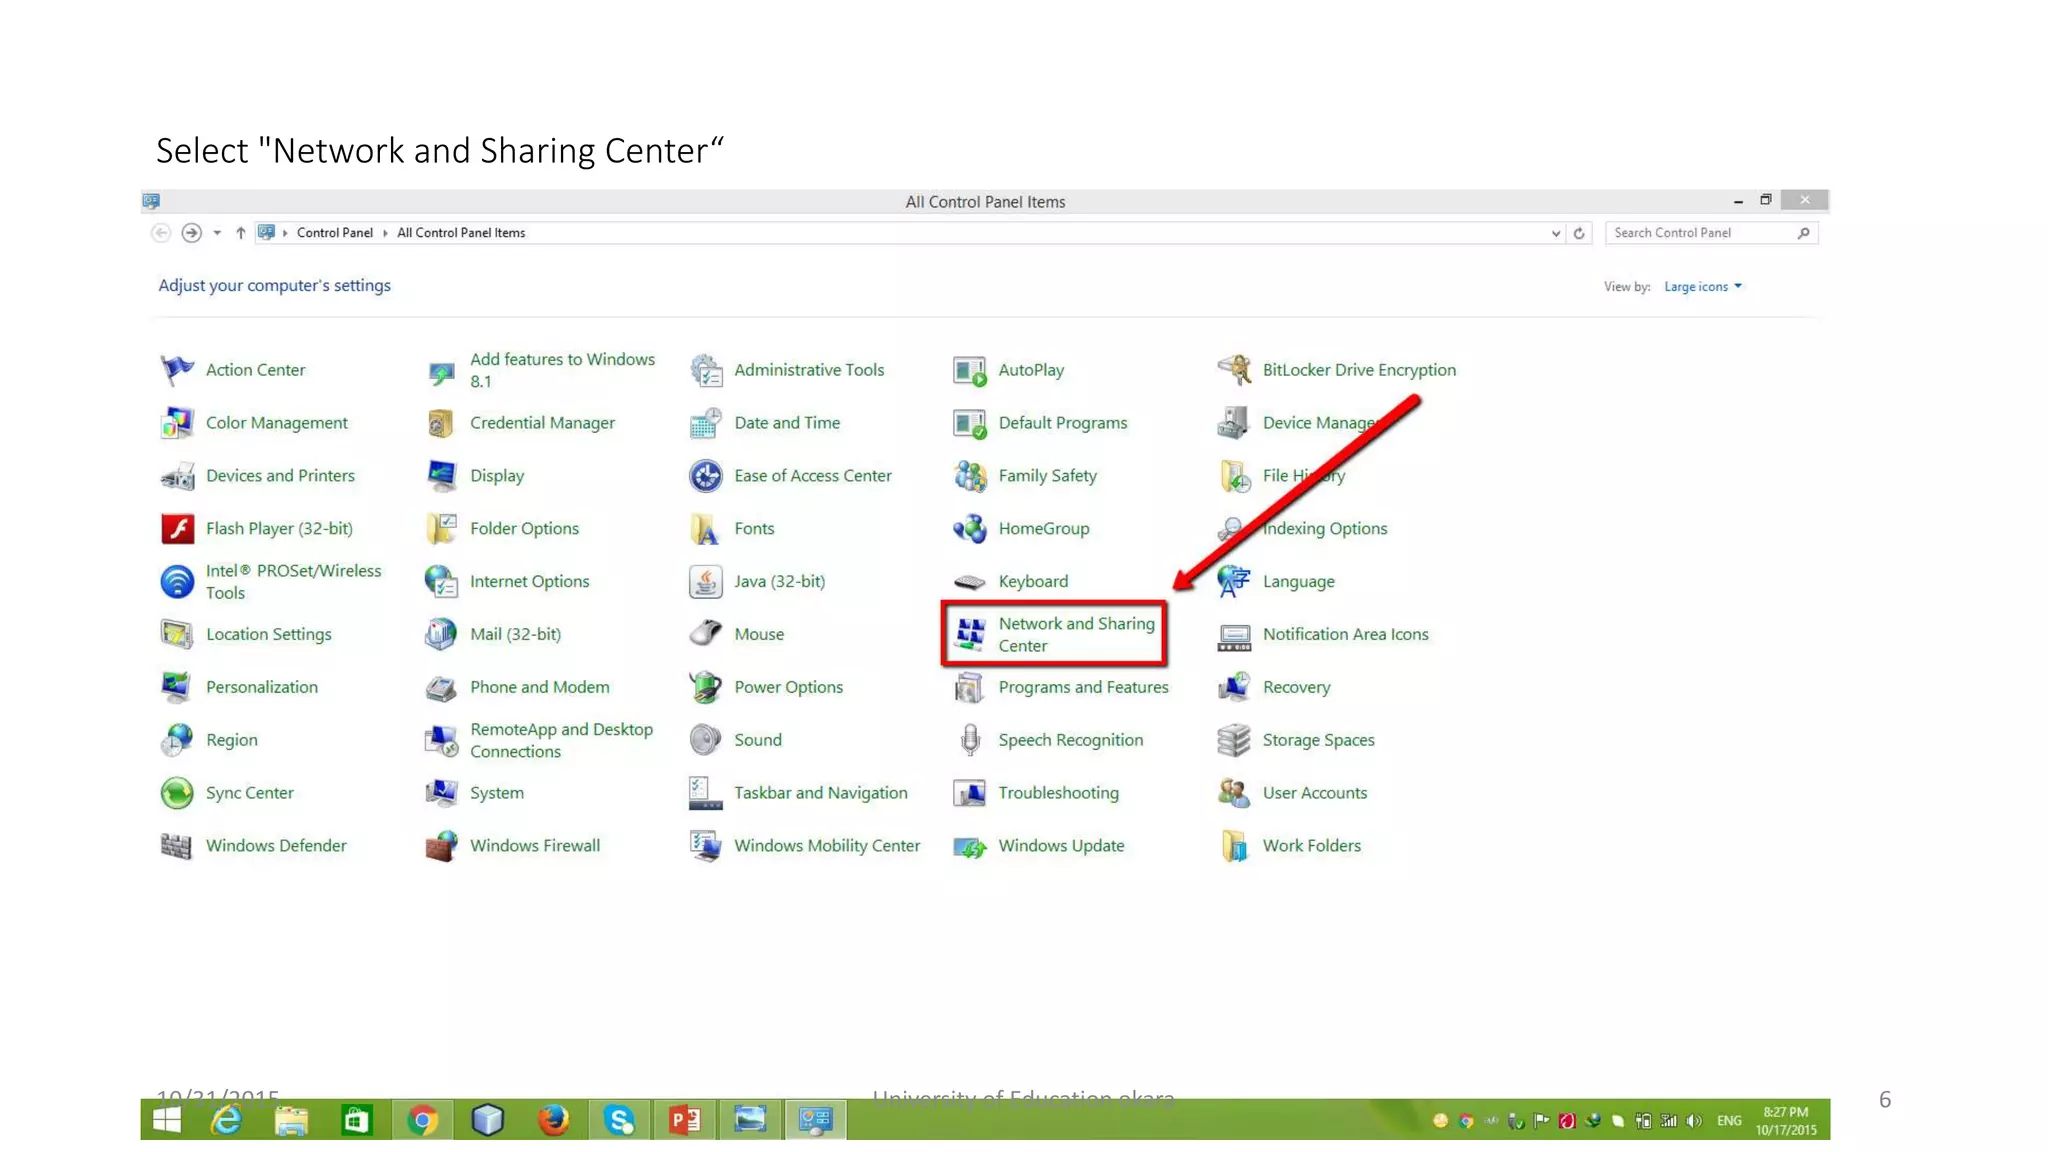Open the Default Programs link
The image size is (2048, 1152).
point(1062,423)
